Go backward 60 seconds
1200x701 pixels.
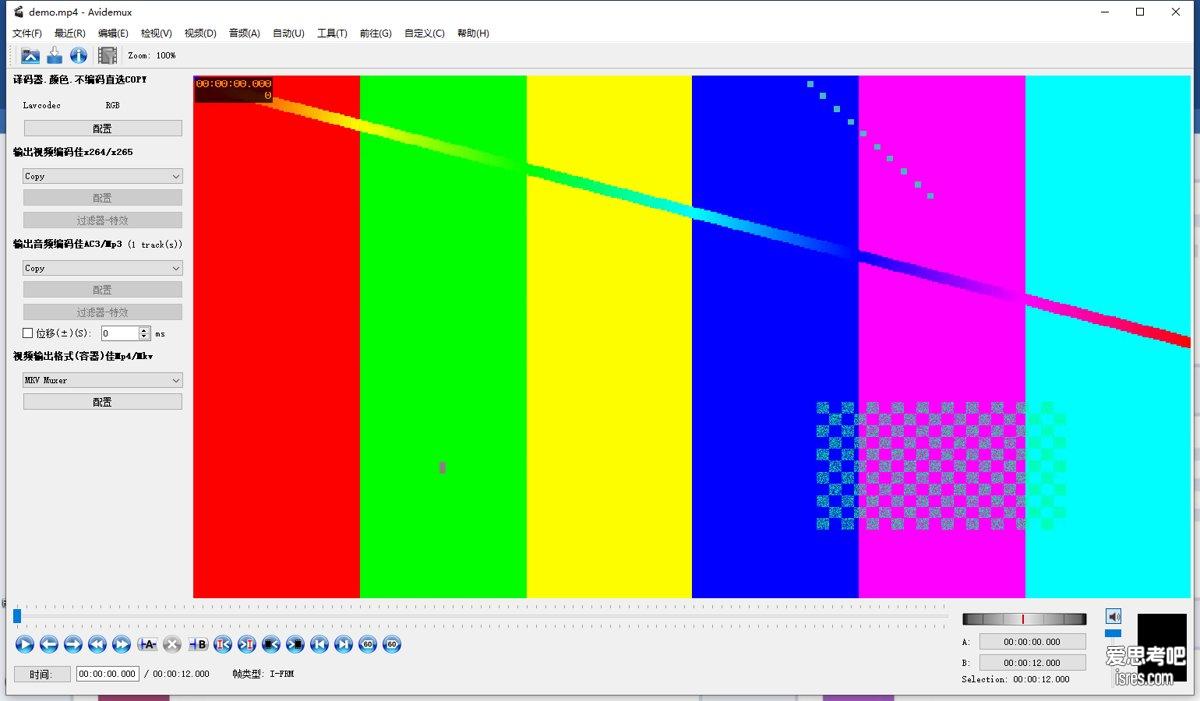[368, 645]
